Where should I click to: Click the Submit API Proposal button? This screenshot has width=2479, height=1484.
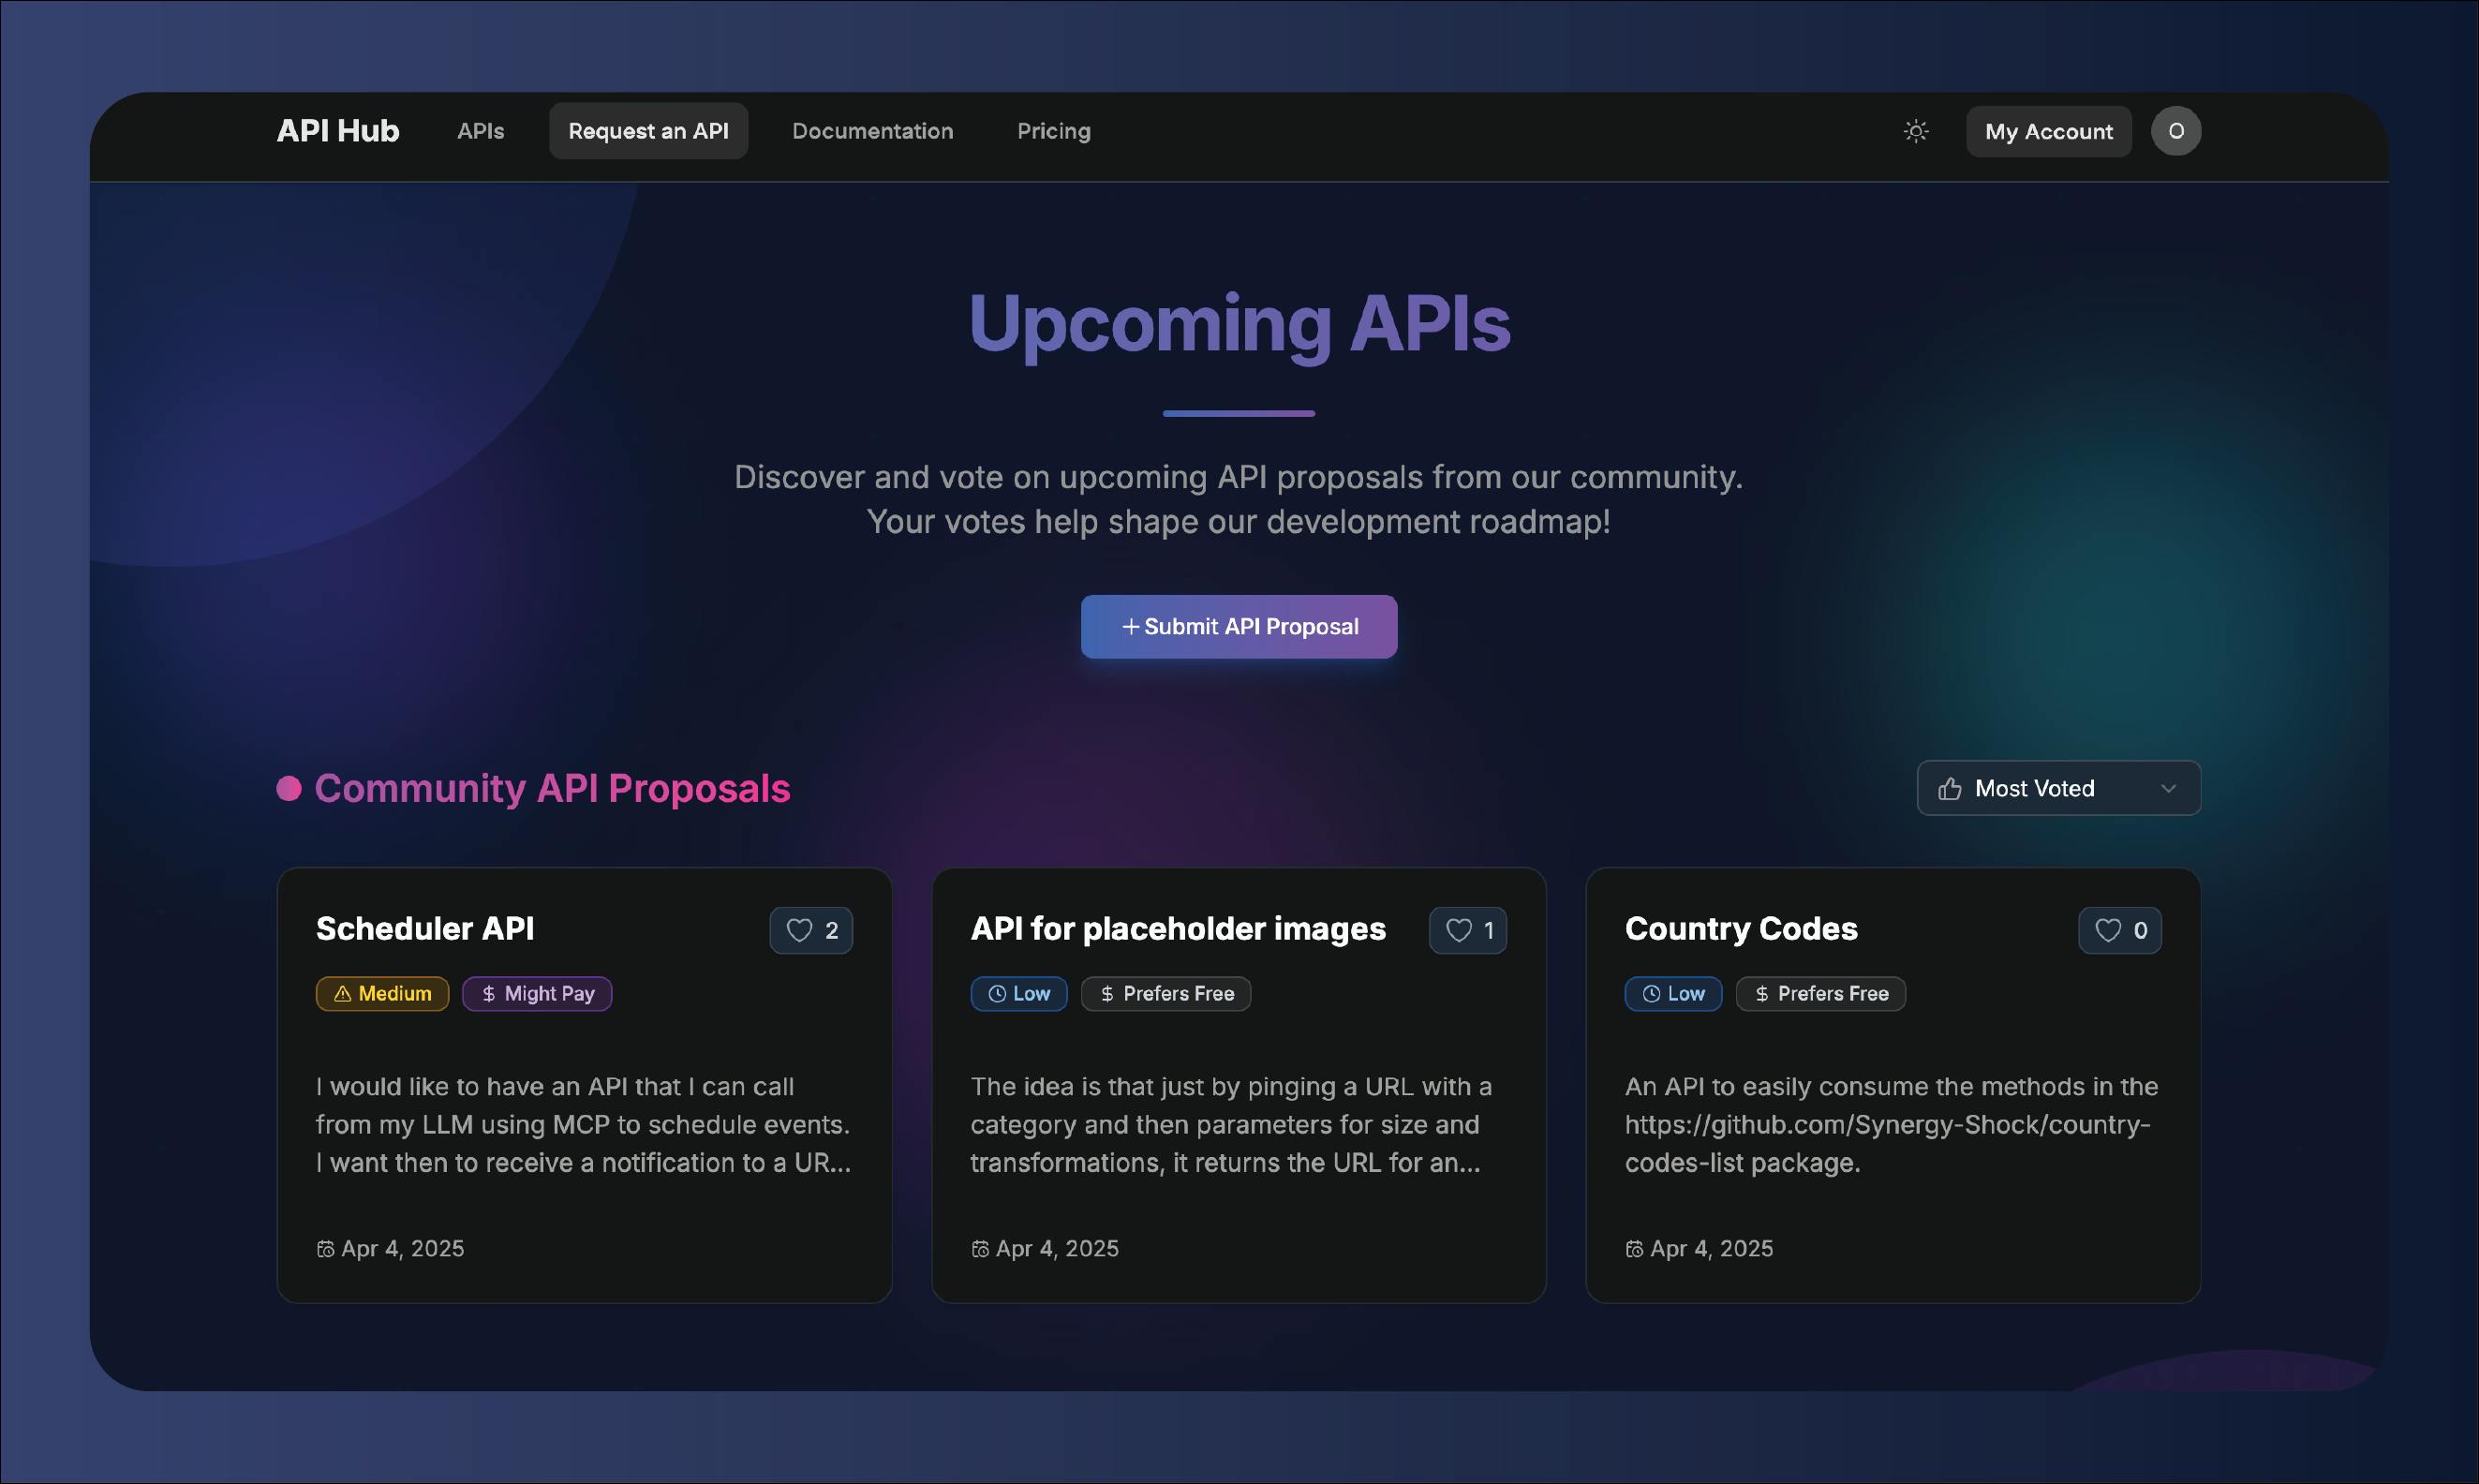(x=1238, y=627)
